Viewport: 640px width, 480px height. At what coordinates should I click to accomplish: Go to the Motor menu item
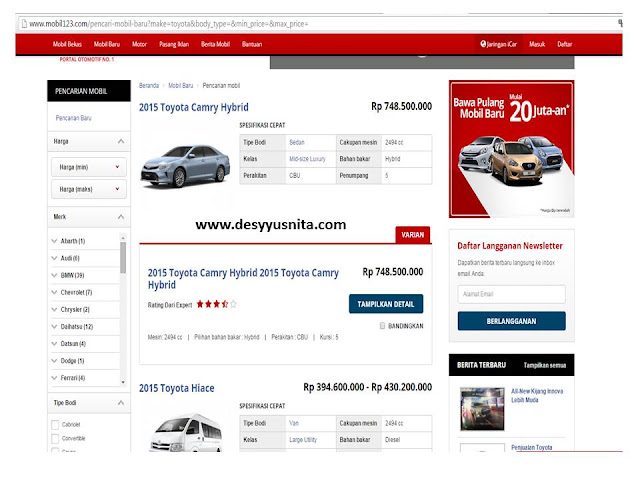point(139,44)
